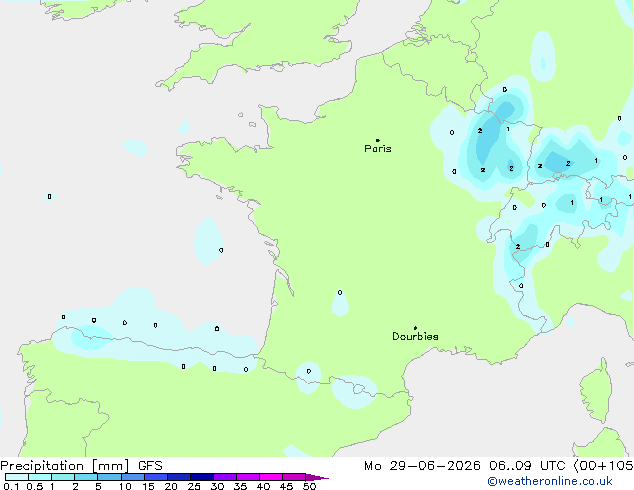Image resolution: width=634 pixels, height=490 pixels.
Task: Click the Paris city label
Action: [x=378, y=149]
